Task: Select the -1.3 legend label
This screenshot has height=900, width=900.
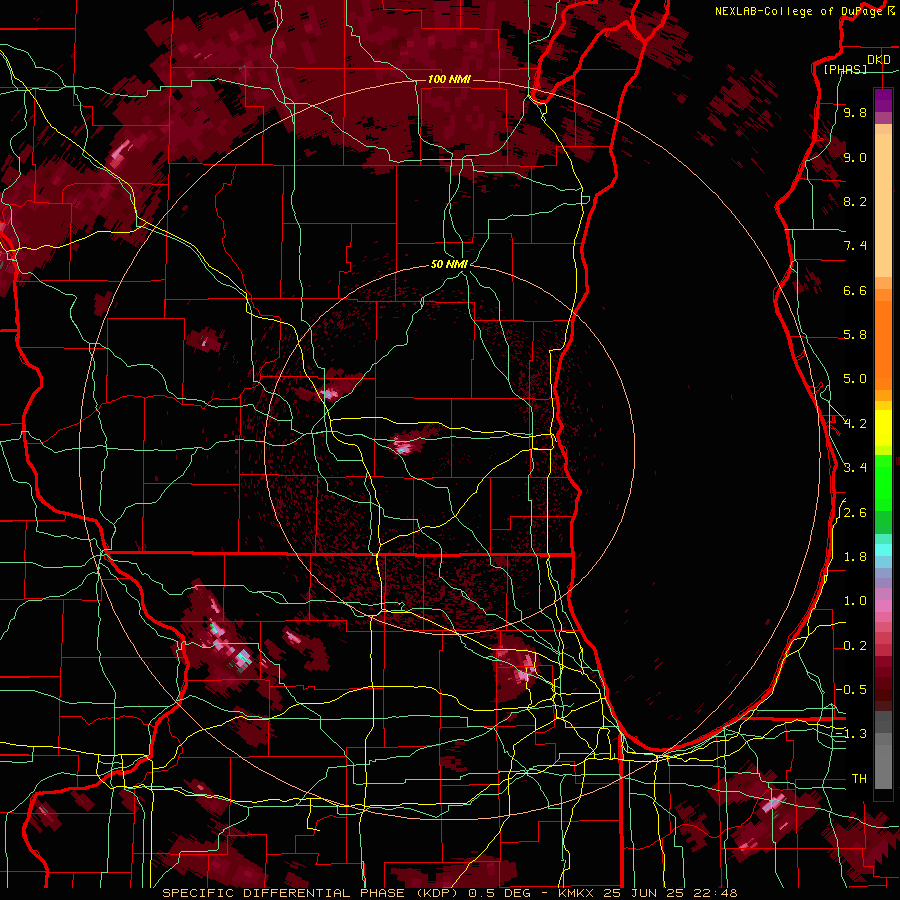Action: click(x=851, y=734)
